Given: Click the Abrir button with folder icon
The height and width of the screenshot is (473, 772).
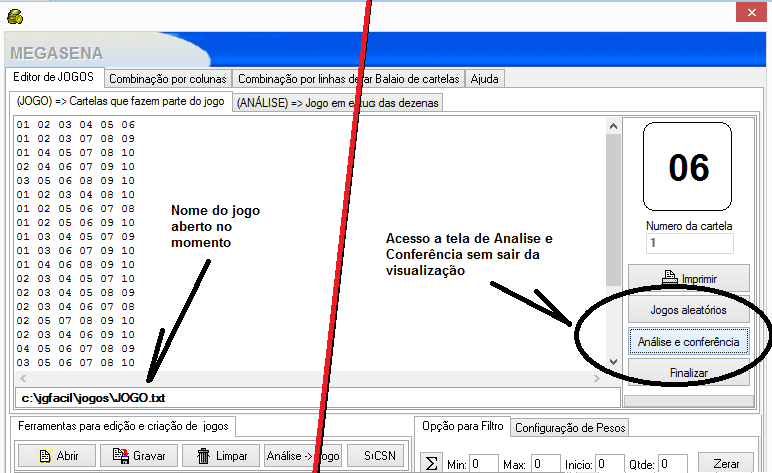Looking at the screenshot, I should [56, 456].
